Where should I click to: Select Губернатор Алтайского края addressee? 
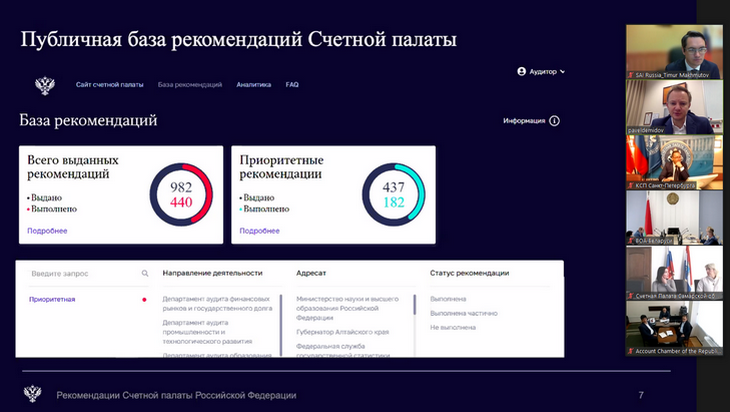tap(343, 332)
